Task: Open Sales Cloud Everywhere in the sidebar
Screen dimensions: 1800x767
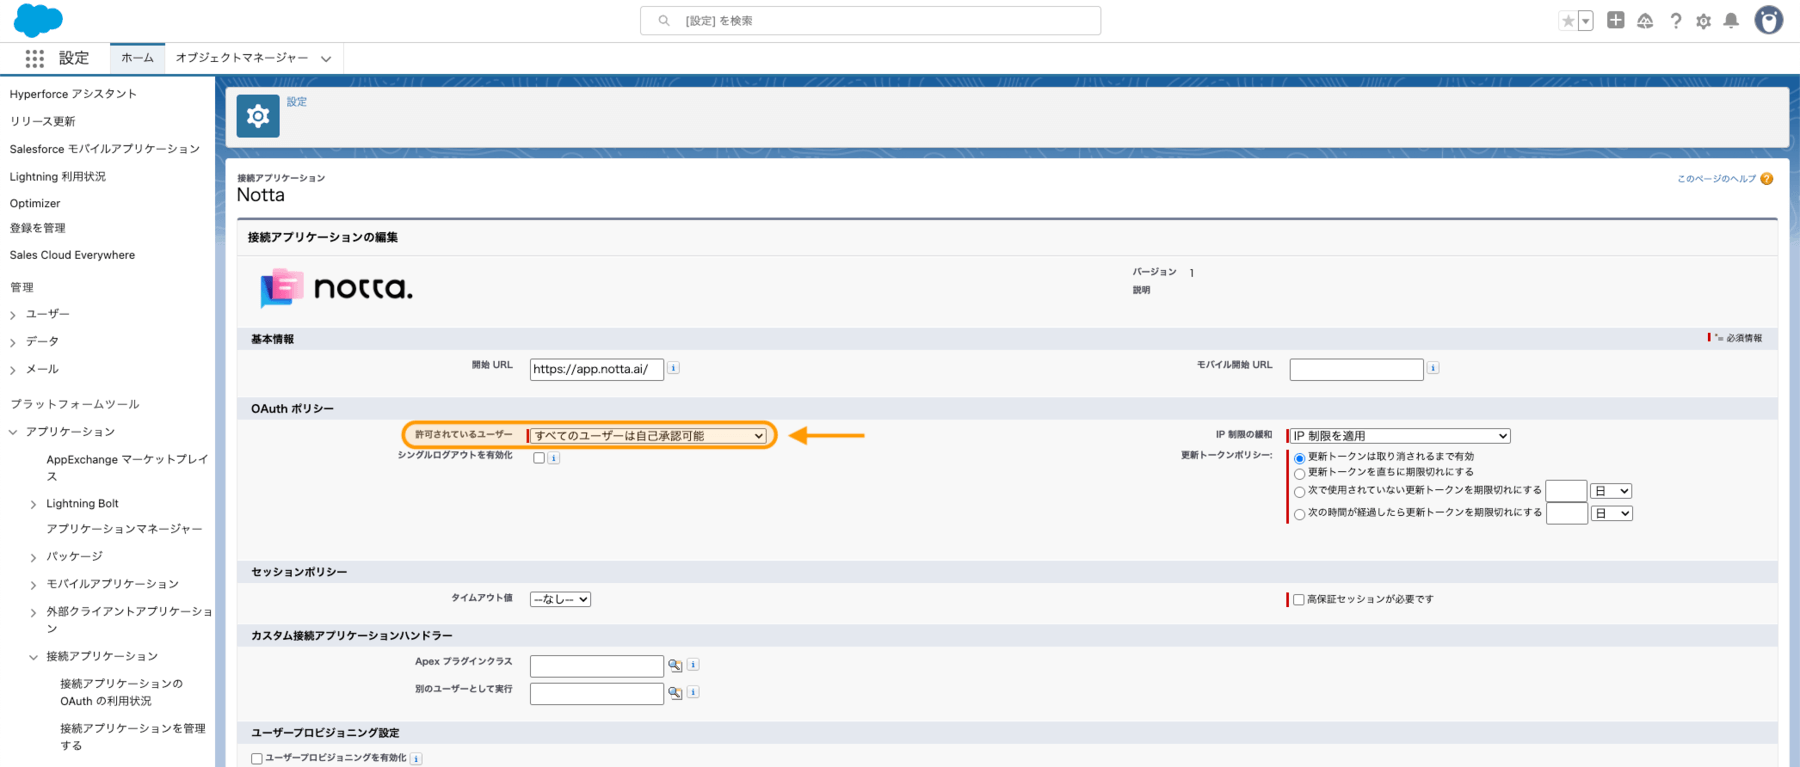Action: (x=72, y=255)
